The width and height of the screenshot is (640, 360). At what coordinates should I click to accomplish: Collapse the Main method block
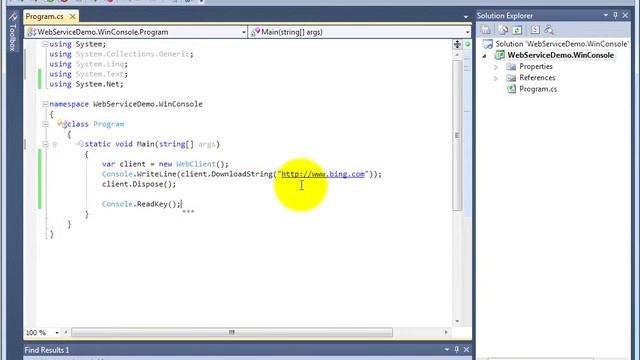[x=45, y=144]
